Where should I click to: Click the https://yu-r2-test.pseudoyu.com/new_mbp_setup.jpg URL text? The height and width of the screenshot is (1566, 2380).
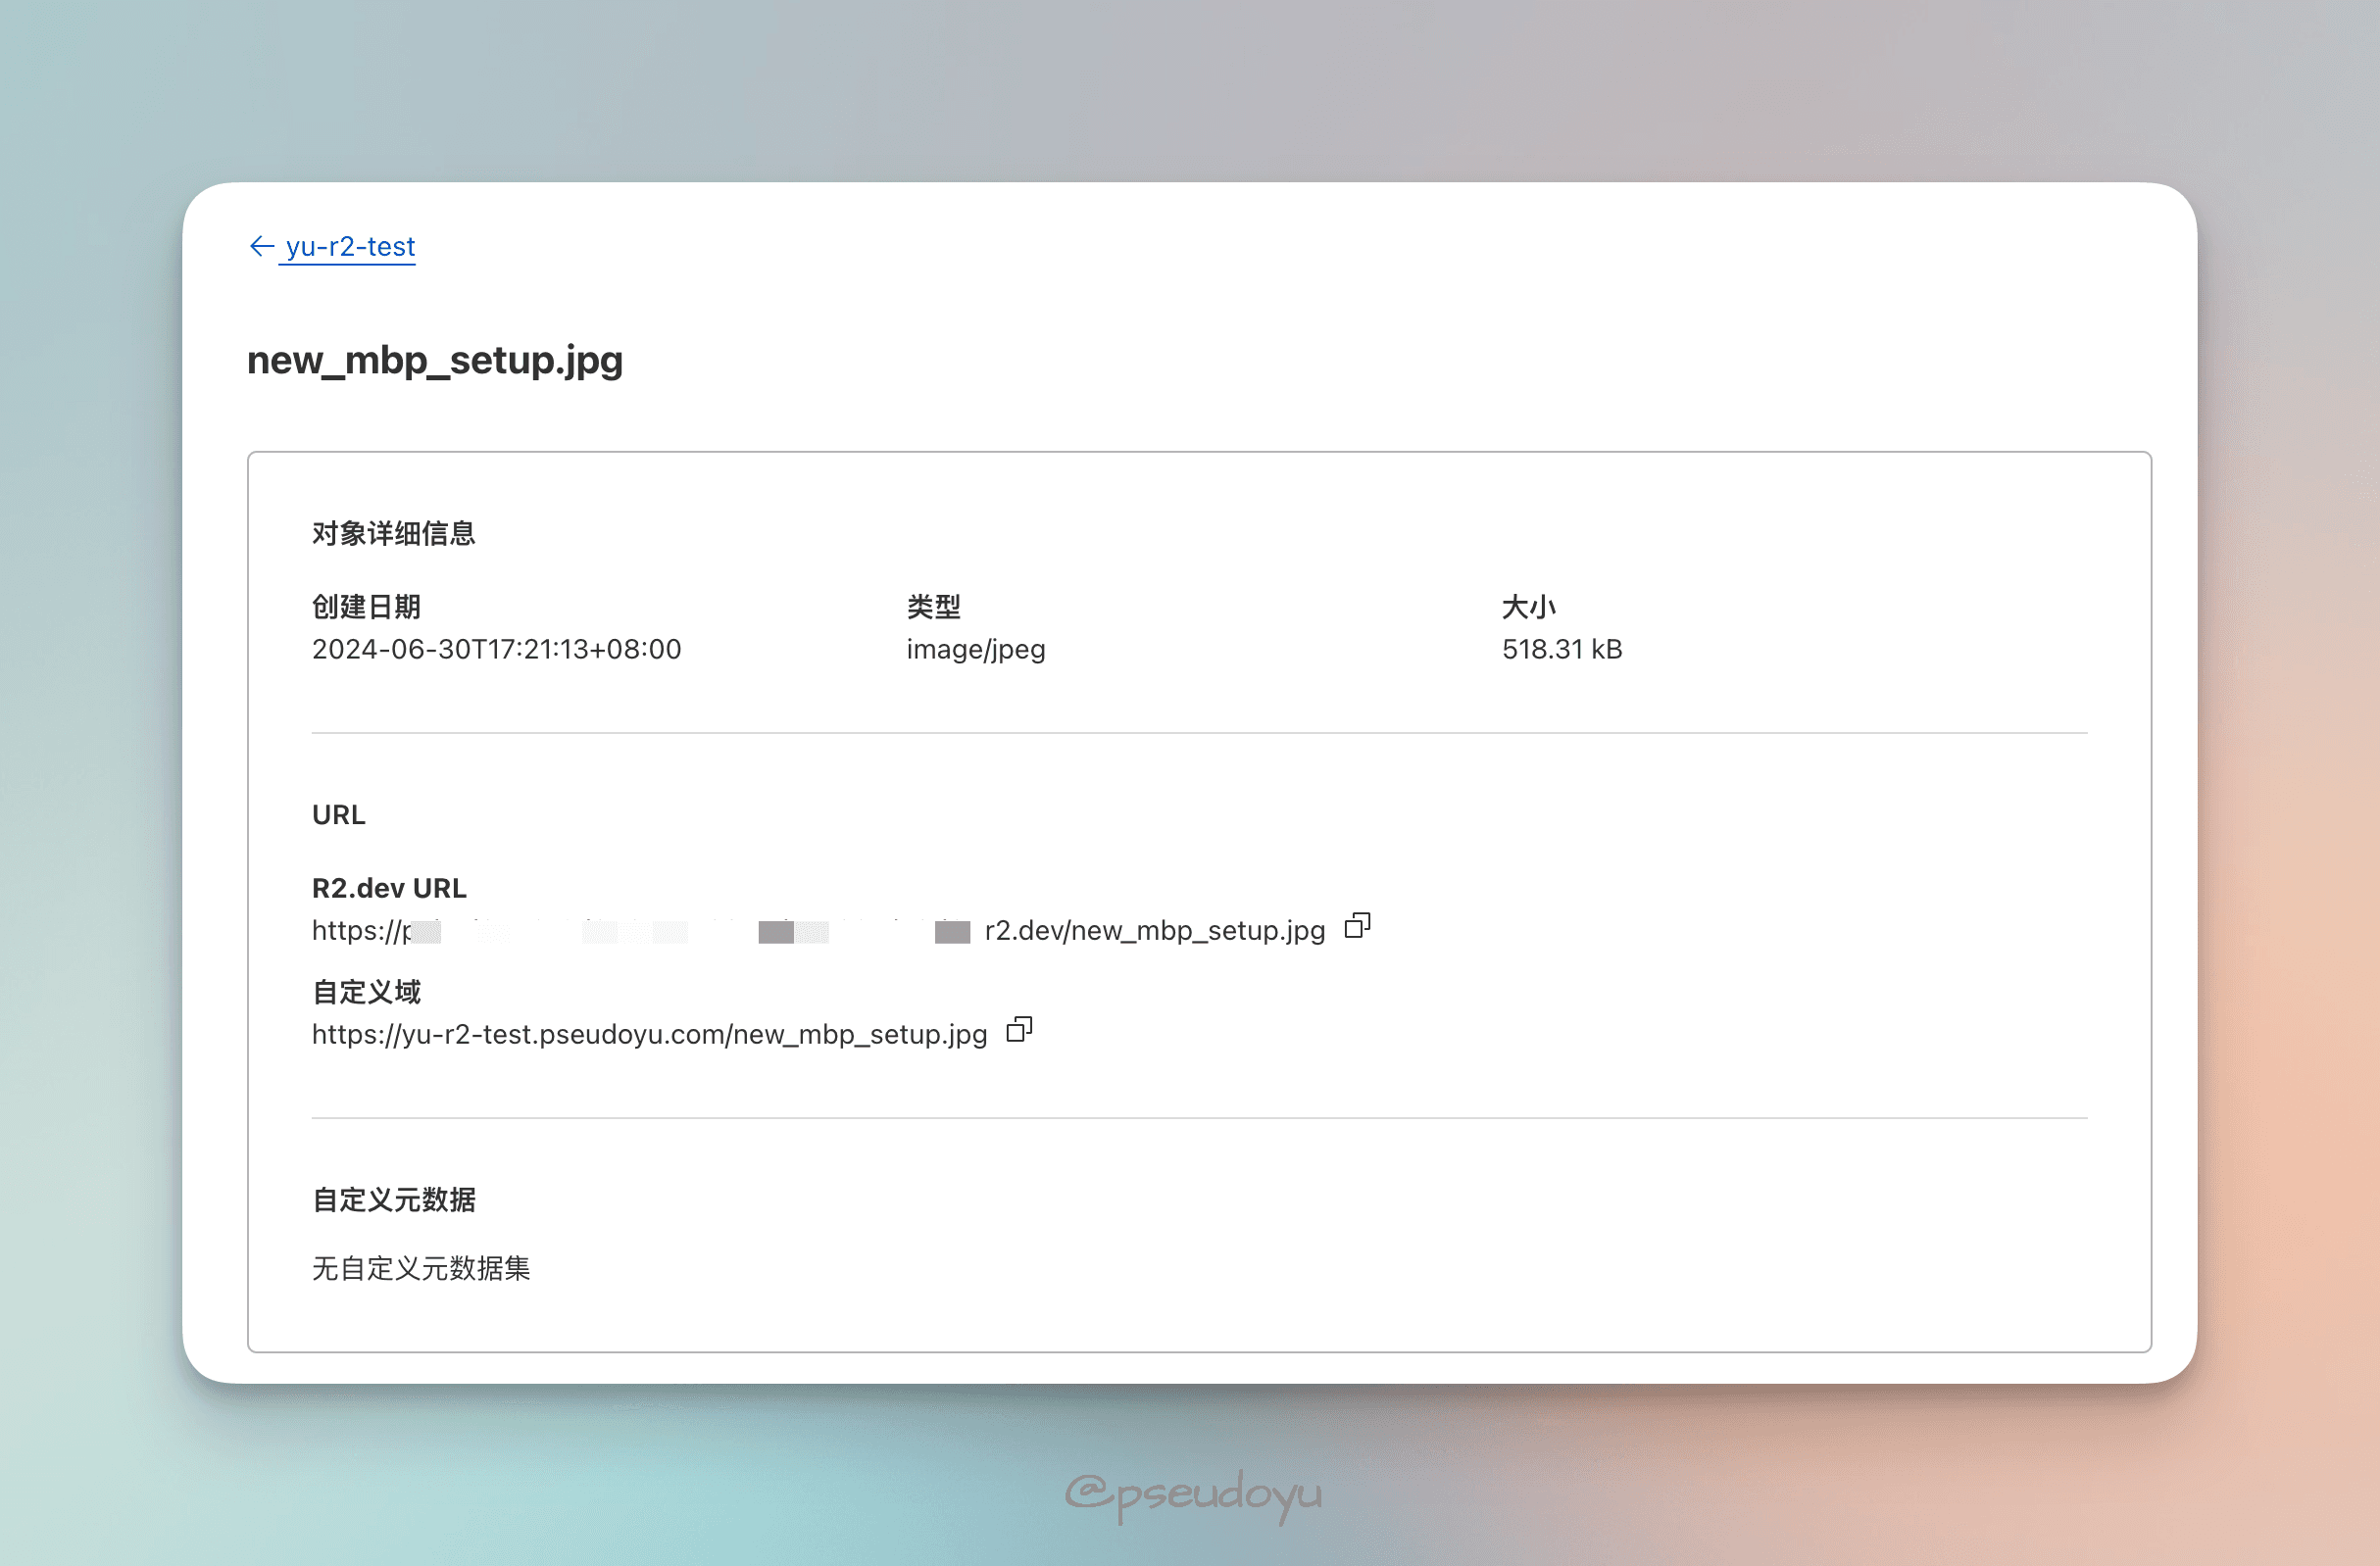tap(650, 1035)
